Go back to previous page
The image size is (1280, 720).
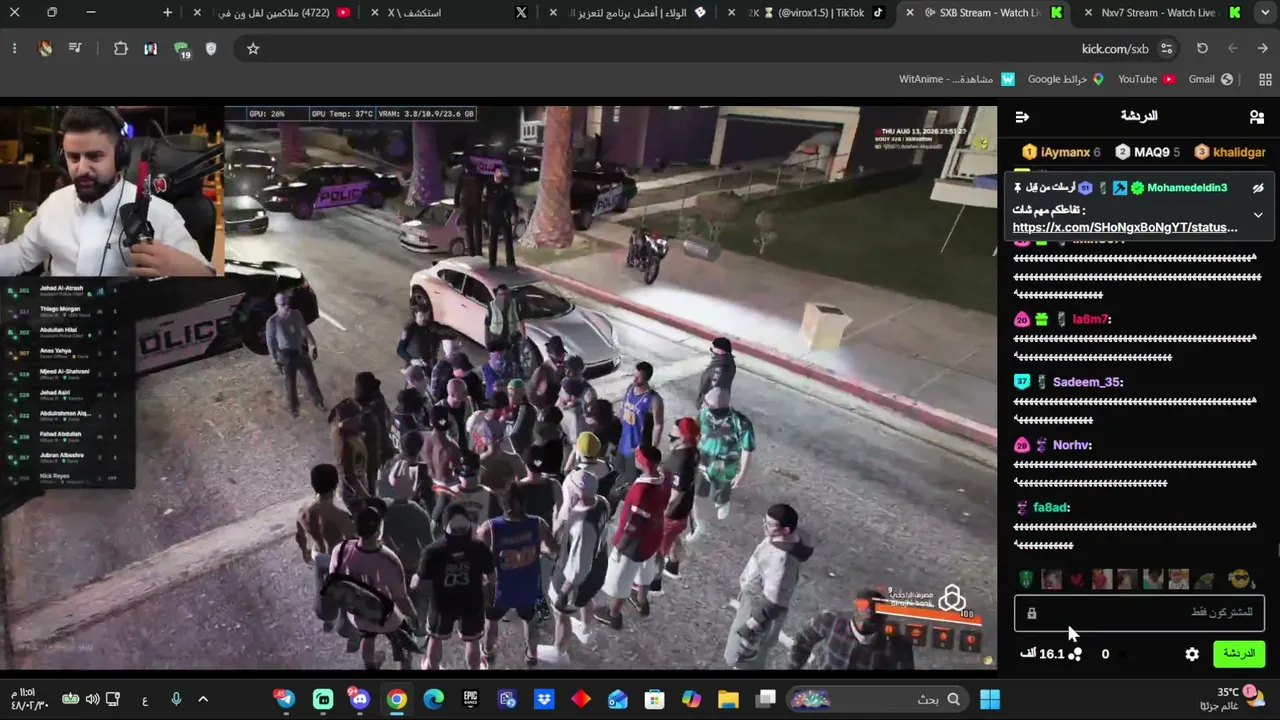(1262, 49)
